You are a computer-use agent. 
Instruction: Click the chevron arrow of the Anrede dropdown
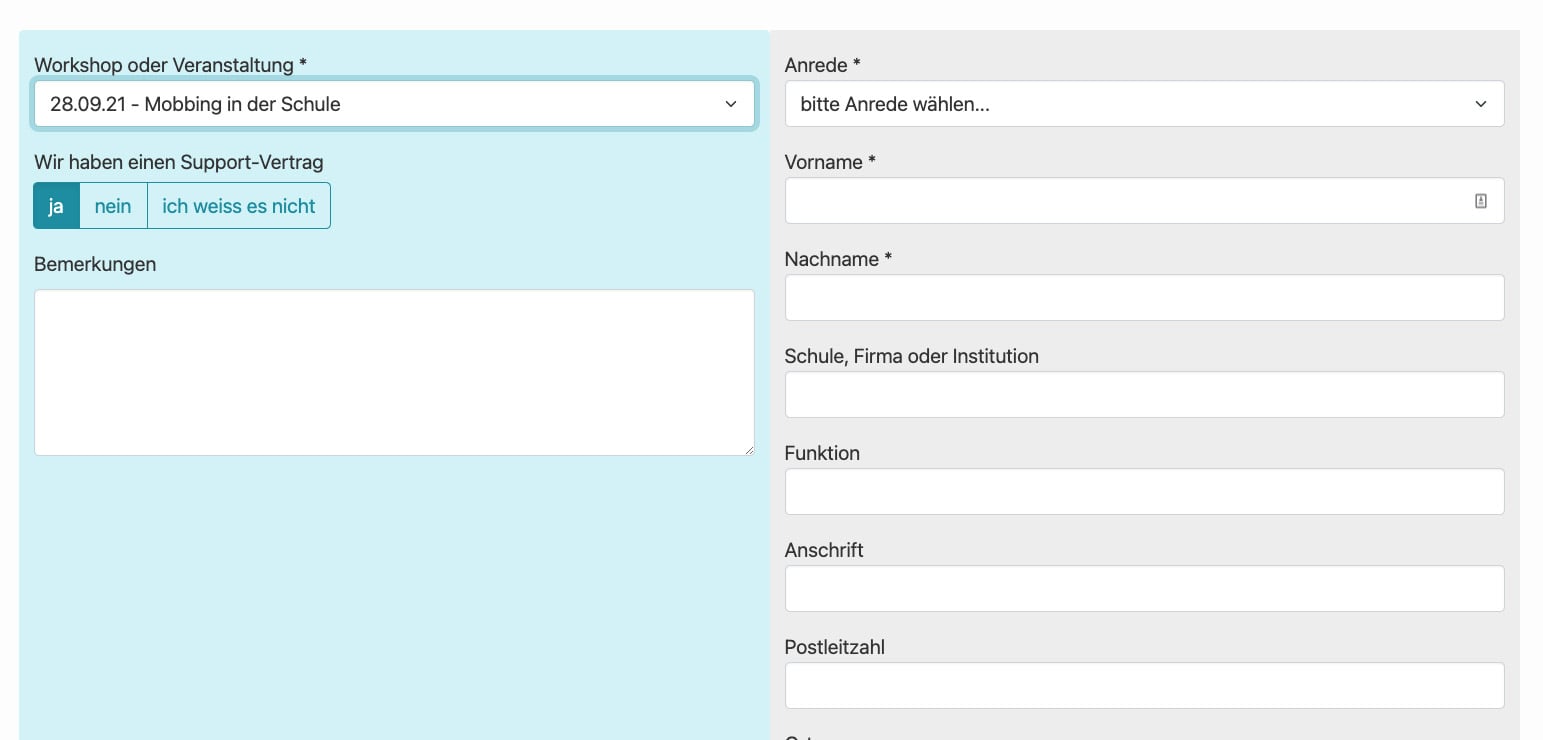[1481, 104]
